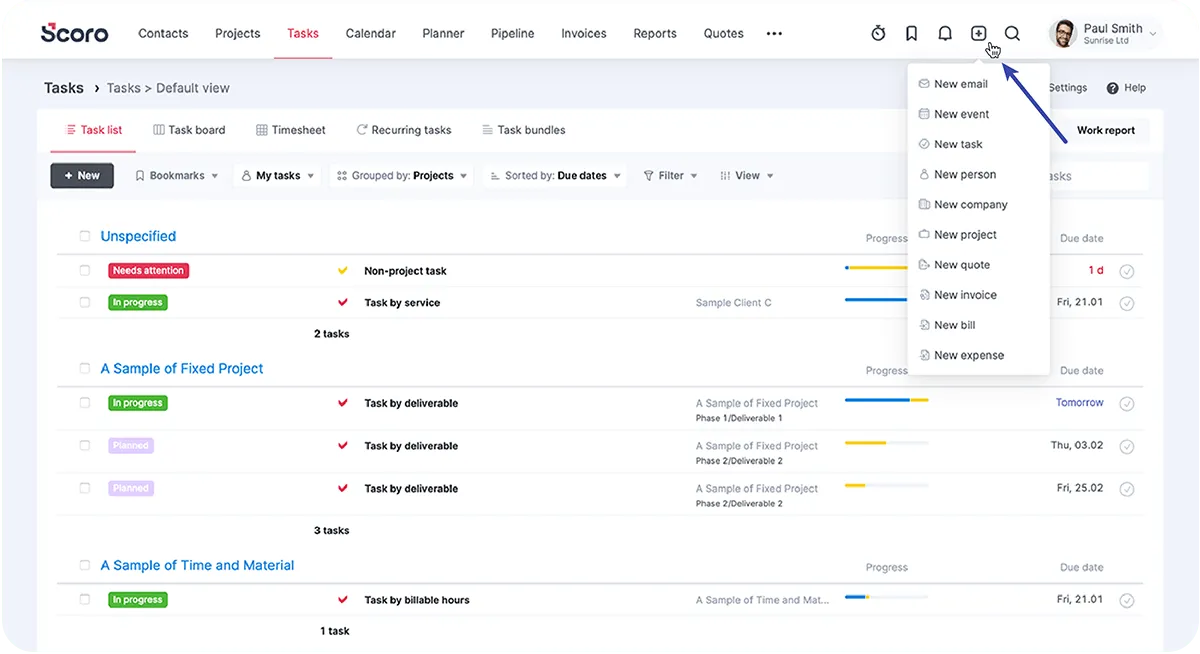Click the New button
Viewport: 1200px width, 654px height.
pyautogui.click(x=82, y=175)
